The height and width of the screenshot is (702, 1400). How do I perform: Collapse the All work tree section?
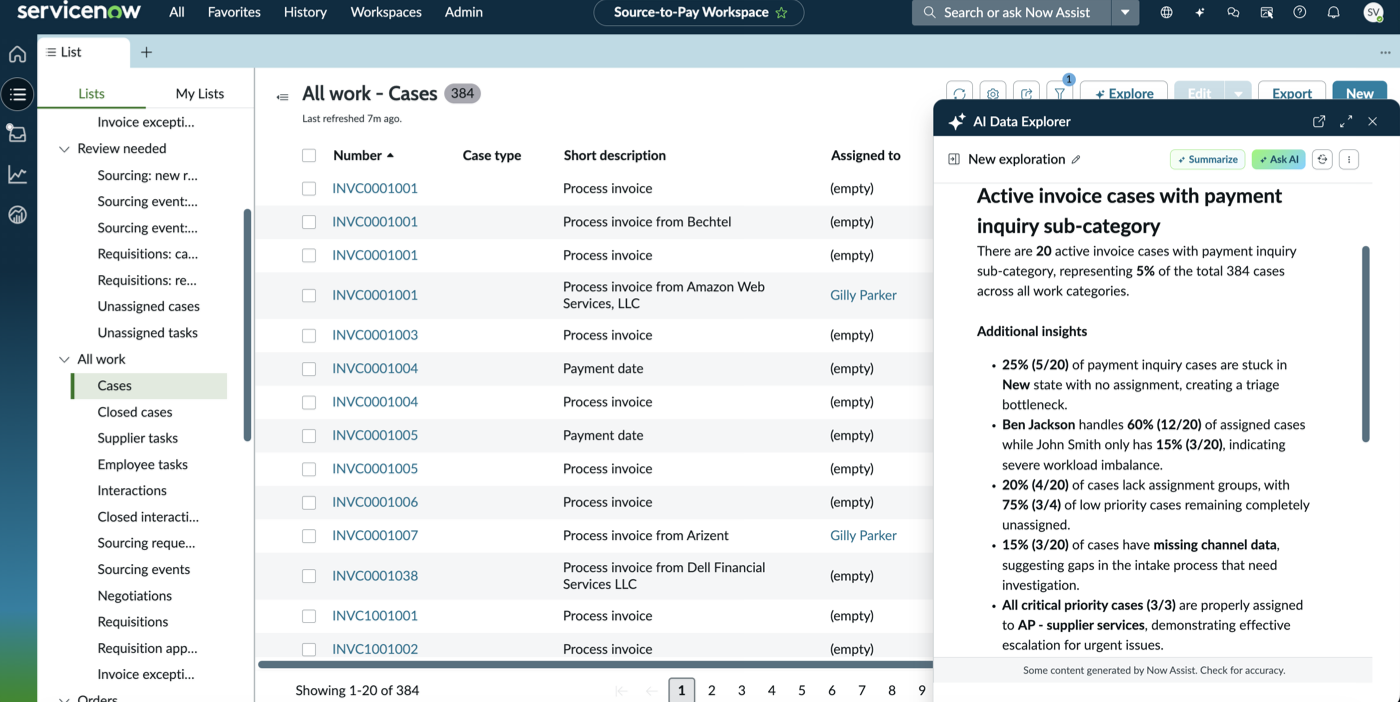(65, 359)
